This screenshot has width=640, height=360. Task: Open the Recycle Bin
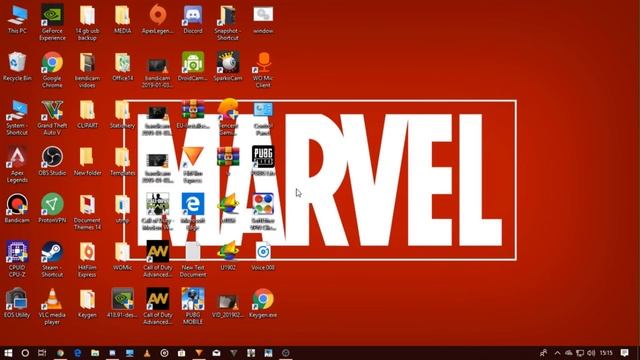[x=17, y=67]
